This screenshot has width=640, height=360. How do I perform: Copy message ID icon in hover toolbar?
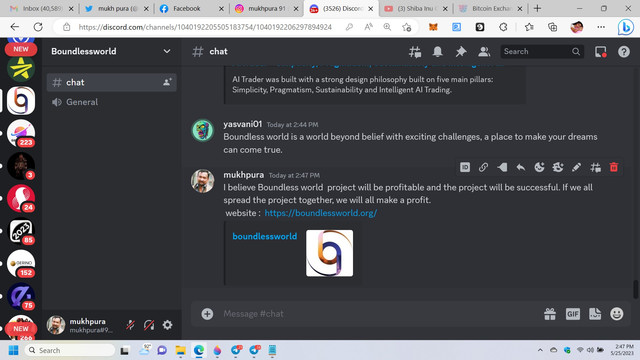465,167
